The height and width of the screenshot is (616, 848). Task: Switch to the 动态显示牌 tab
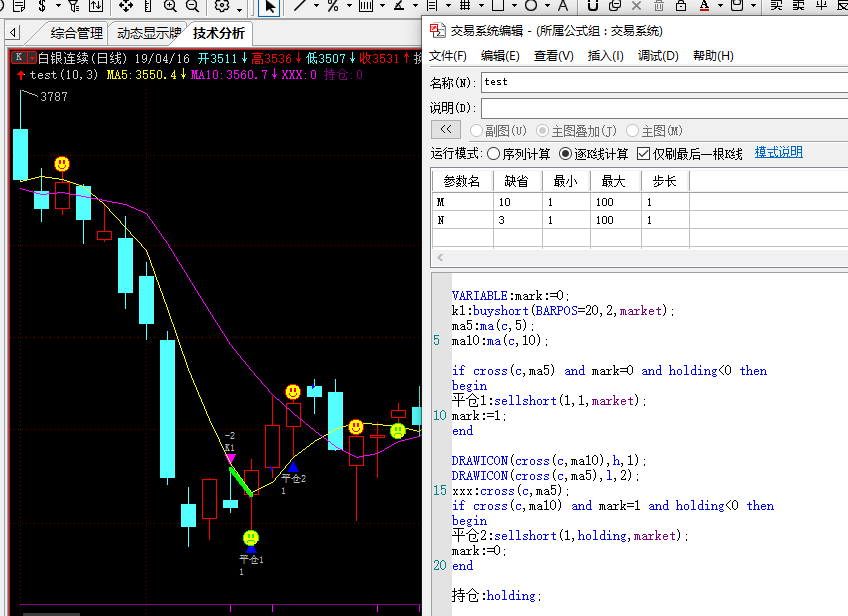coord(149,34)
